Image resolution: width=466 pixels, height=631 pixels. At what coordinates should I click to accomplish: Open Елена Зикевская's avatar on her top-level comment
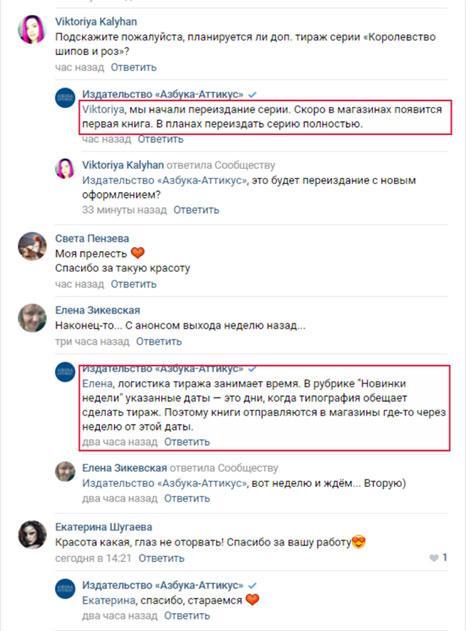click(32, 318)
